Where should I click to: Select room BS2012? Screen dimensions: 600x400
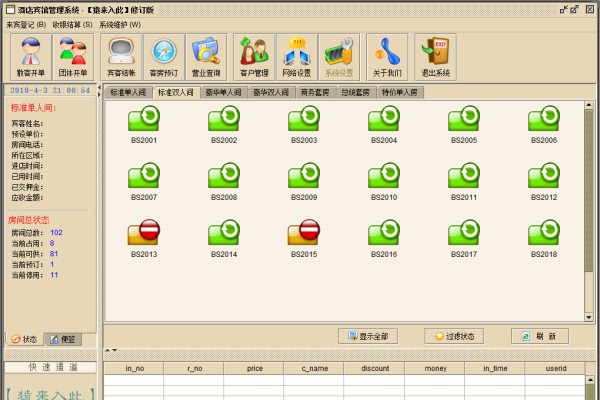[544, 182]
